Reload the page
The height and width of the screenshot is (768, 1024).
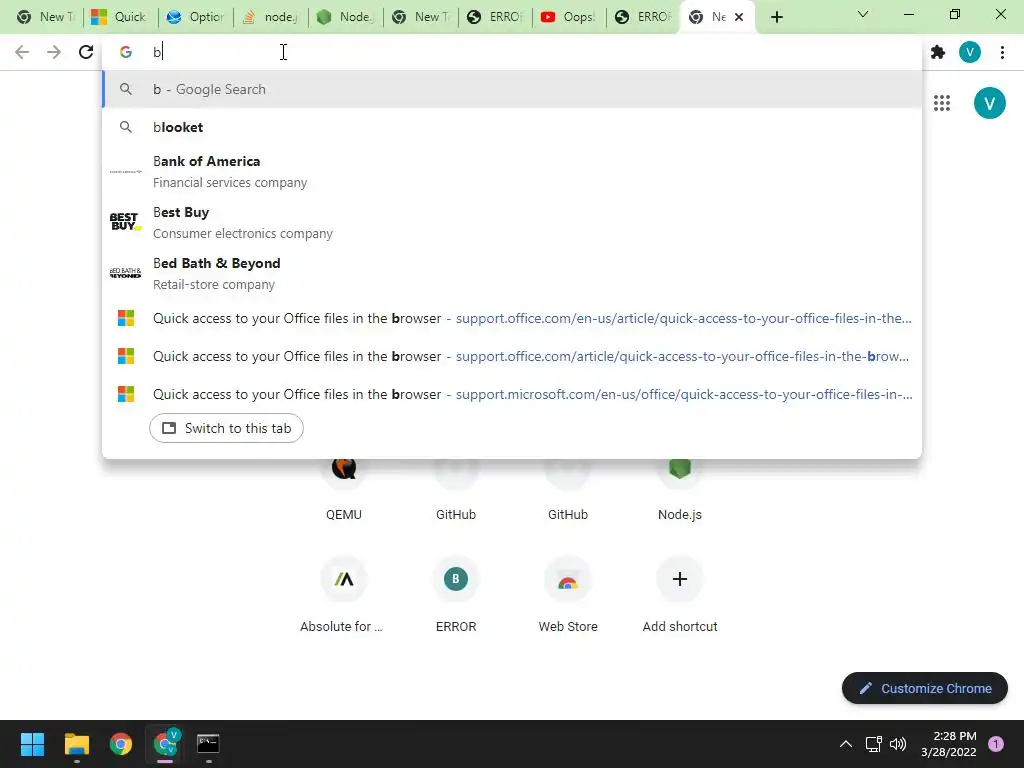tap(86, 52)
